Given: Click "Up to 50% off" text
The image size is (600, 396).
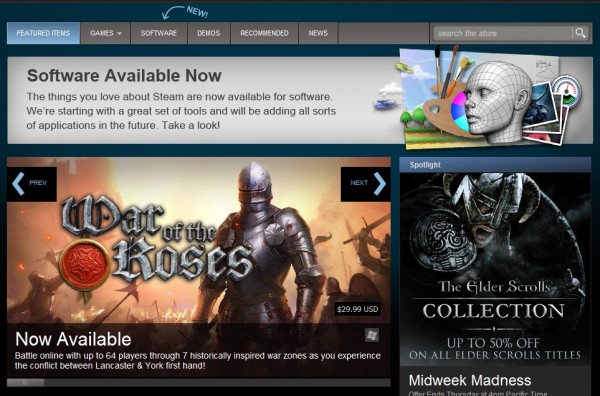Looking at the screenshot, I should tap(494, 343).
